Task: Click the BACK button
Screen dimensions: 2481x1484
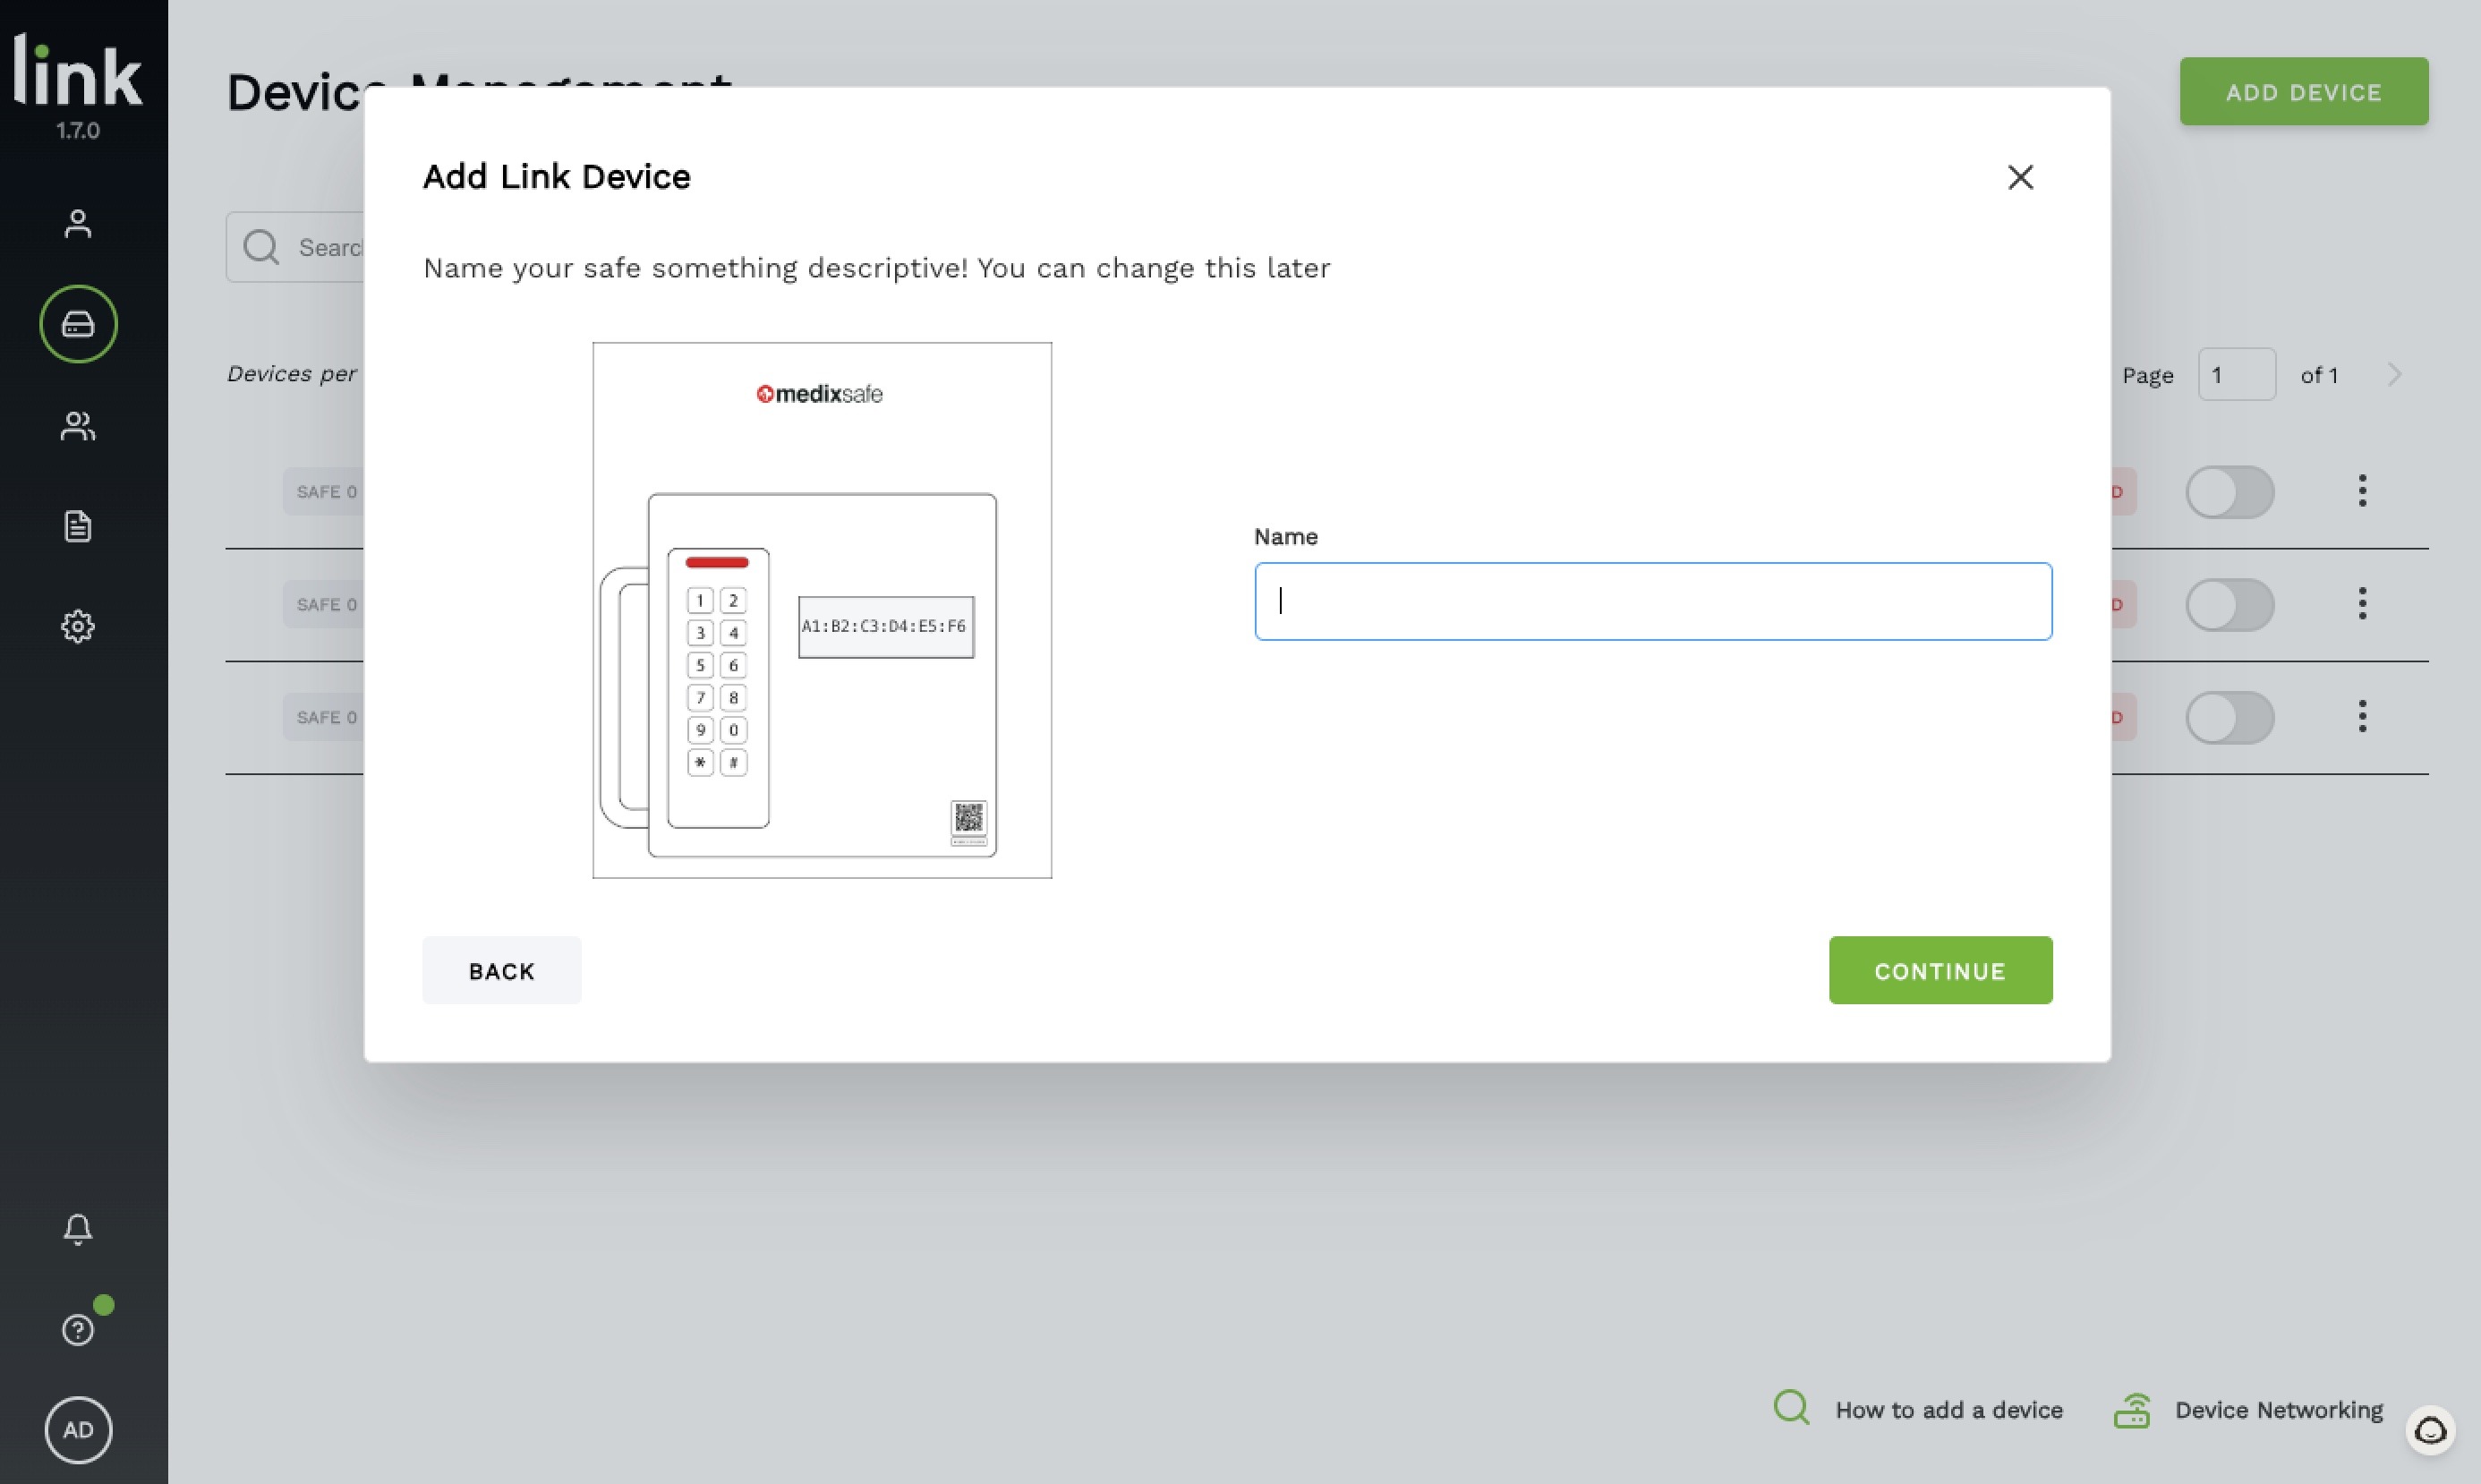Action: 501,968
